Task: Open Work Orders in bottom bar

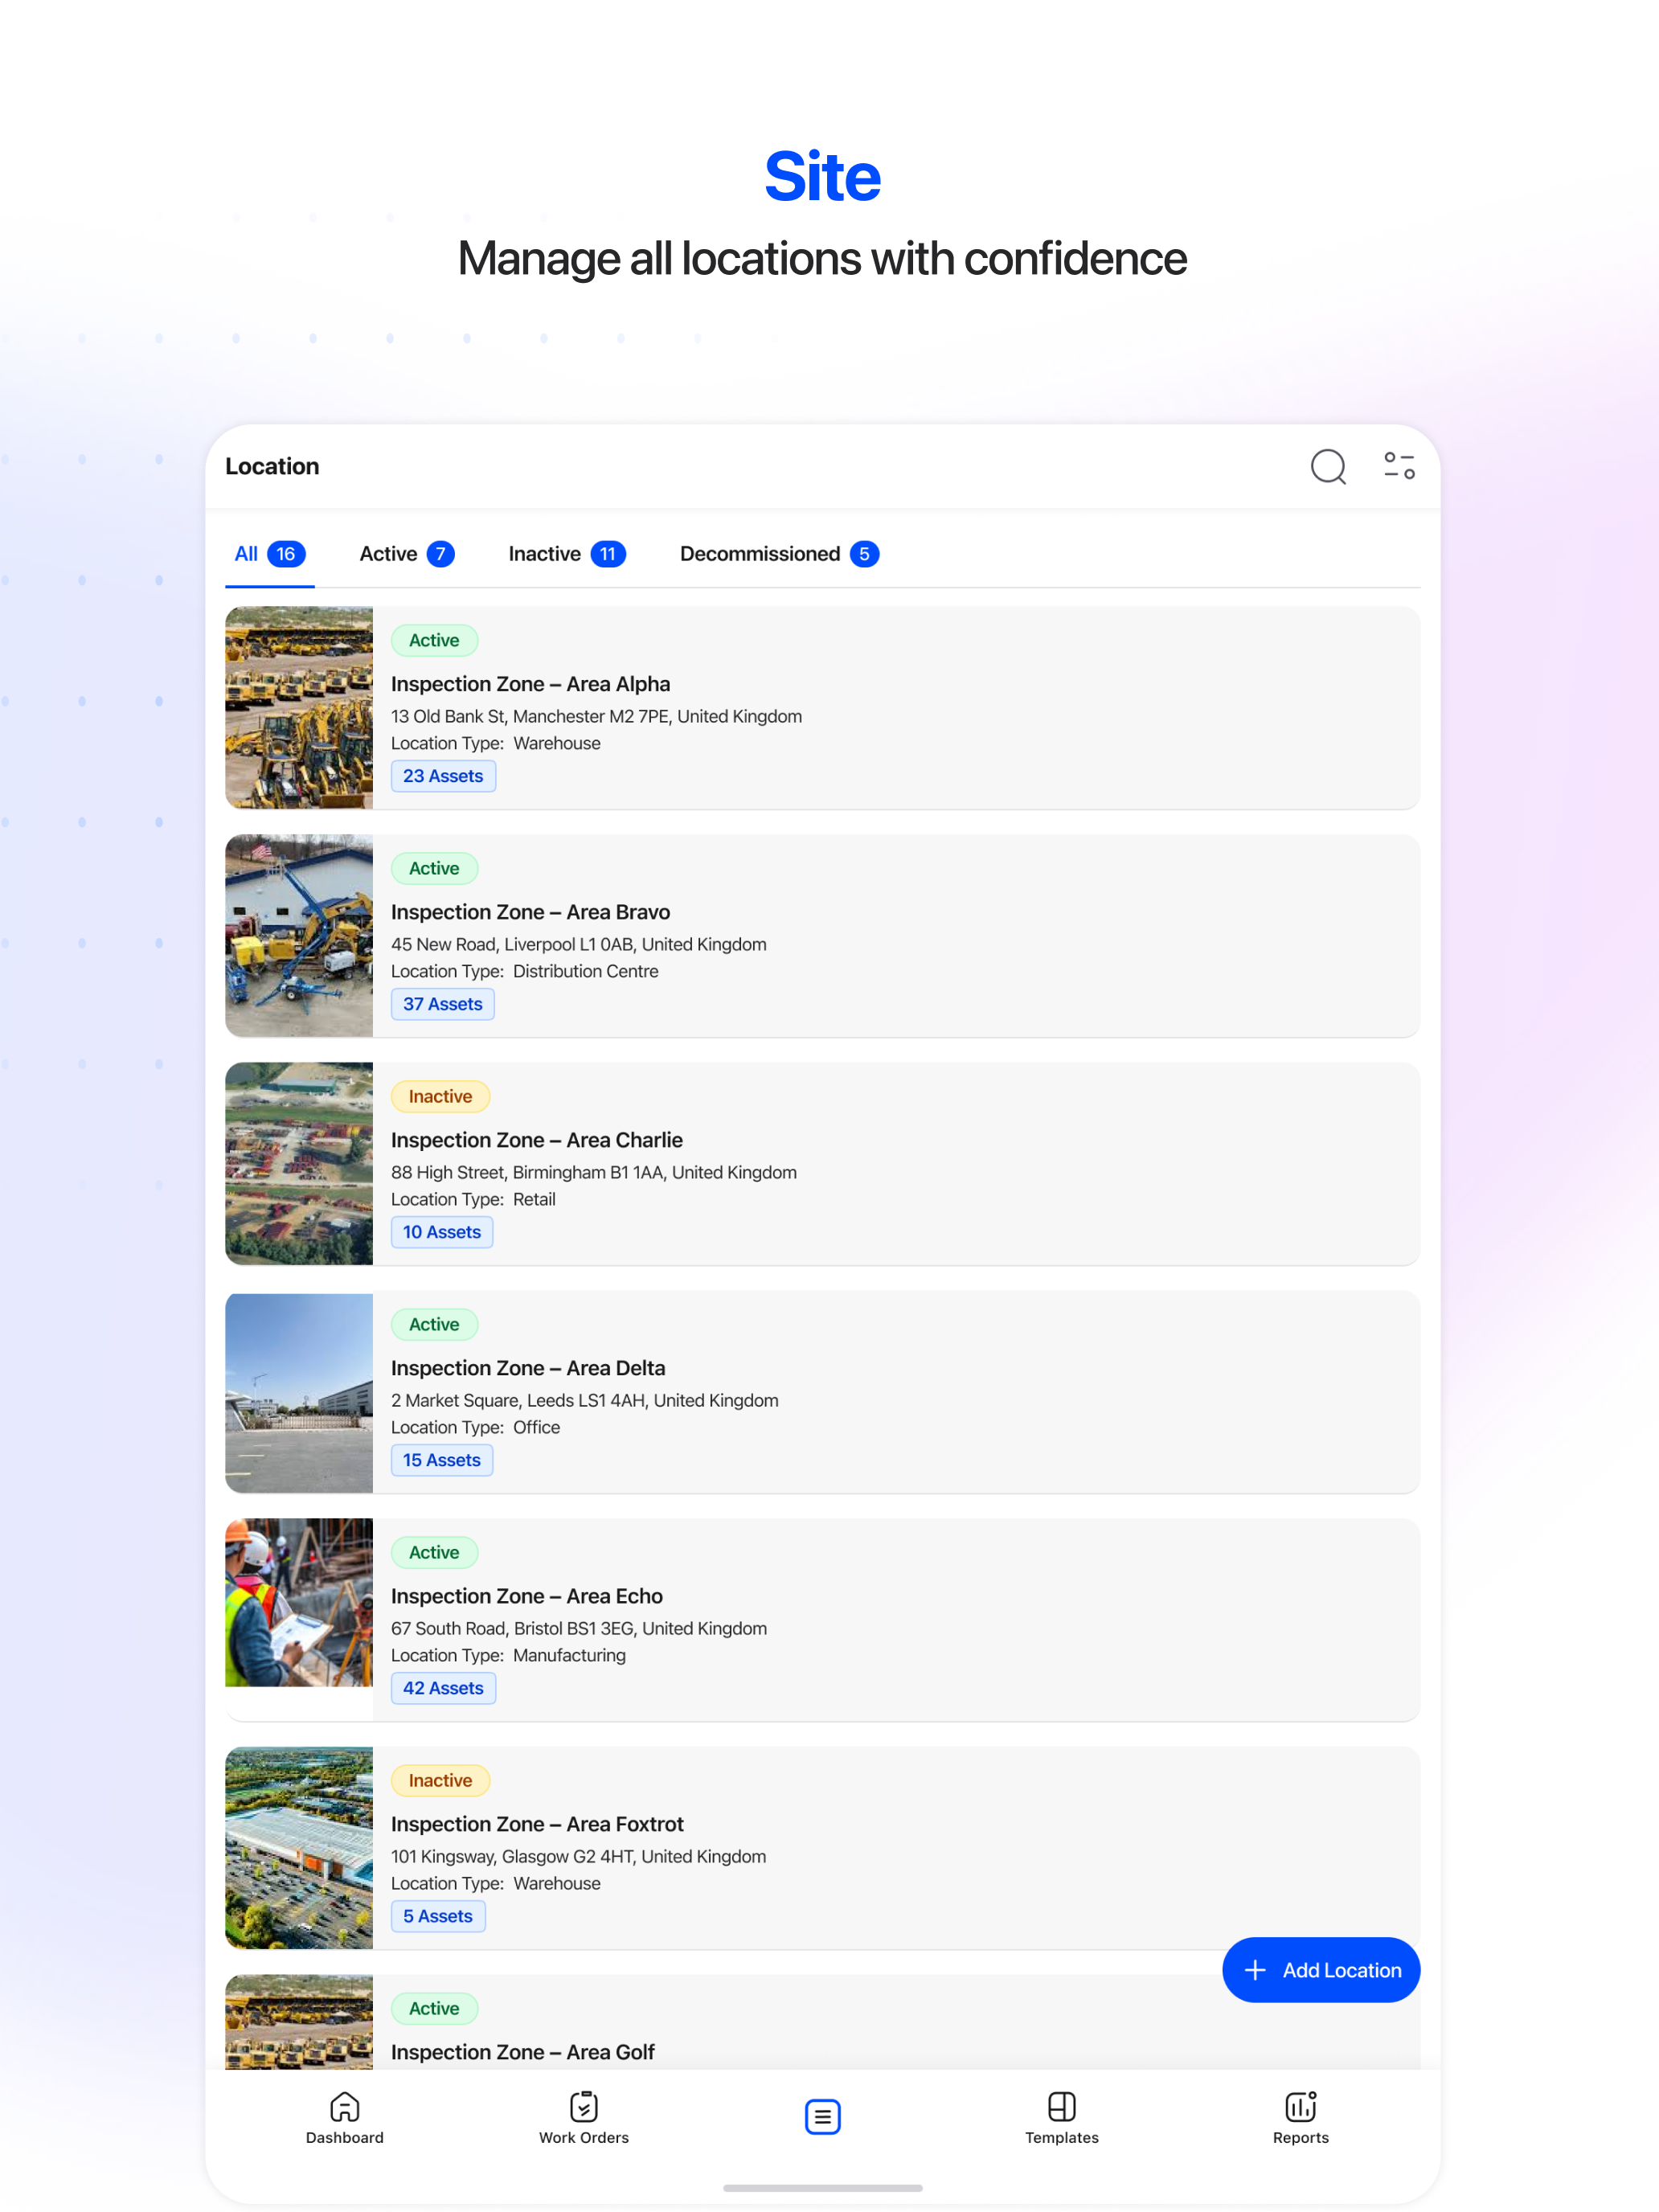Action: pos(584,2117)
